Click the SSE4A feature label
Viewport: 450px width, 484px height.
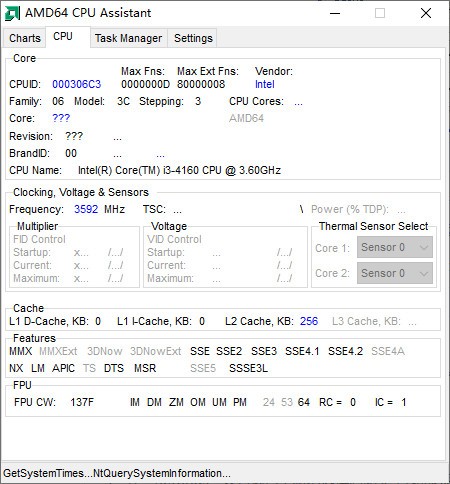[x=388, y=351]
